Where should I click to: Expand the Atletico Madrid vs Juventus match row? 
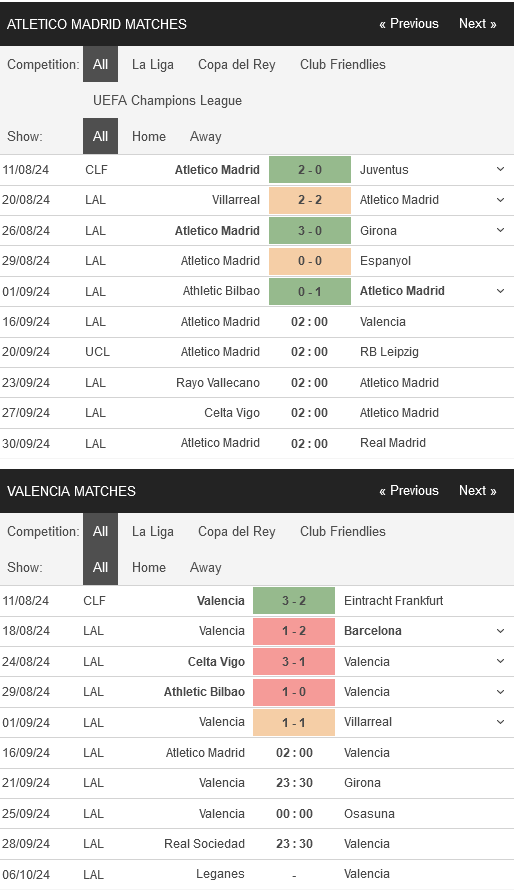click(x=500, y=169)
